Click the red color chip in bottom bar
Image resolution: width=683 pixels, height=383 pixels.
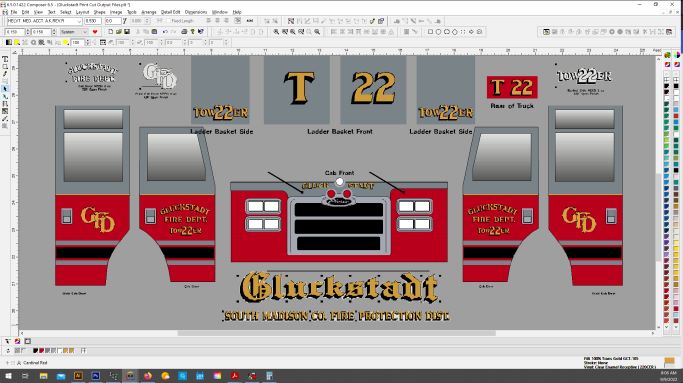[41, 350]
